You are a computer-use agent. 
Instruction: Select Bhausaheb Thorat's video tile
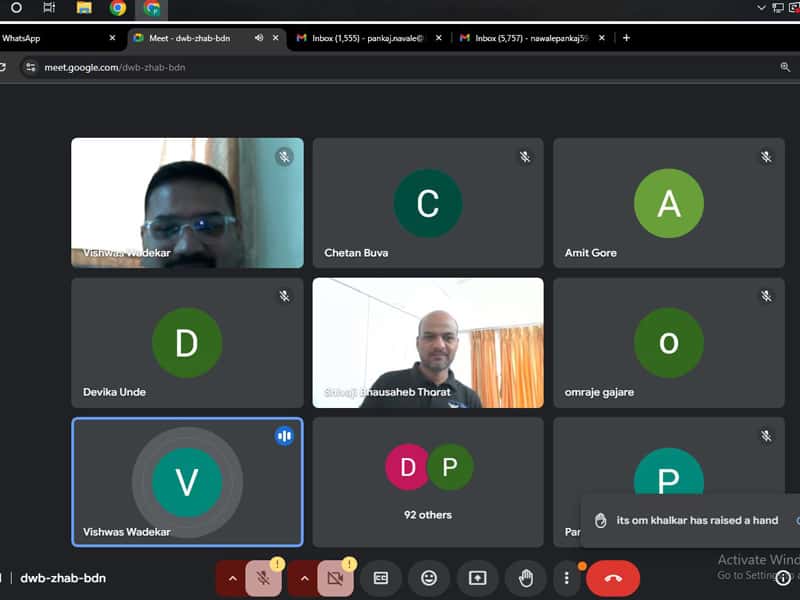coord(428,343)
